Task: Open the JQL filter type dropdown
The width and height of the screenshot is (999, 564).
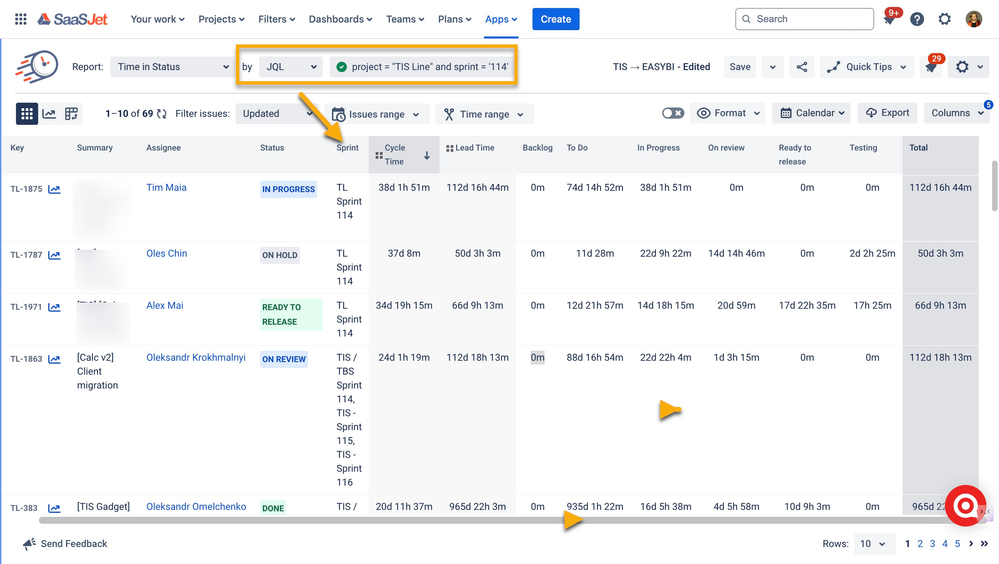Action: [x=291, y=67]
